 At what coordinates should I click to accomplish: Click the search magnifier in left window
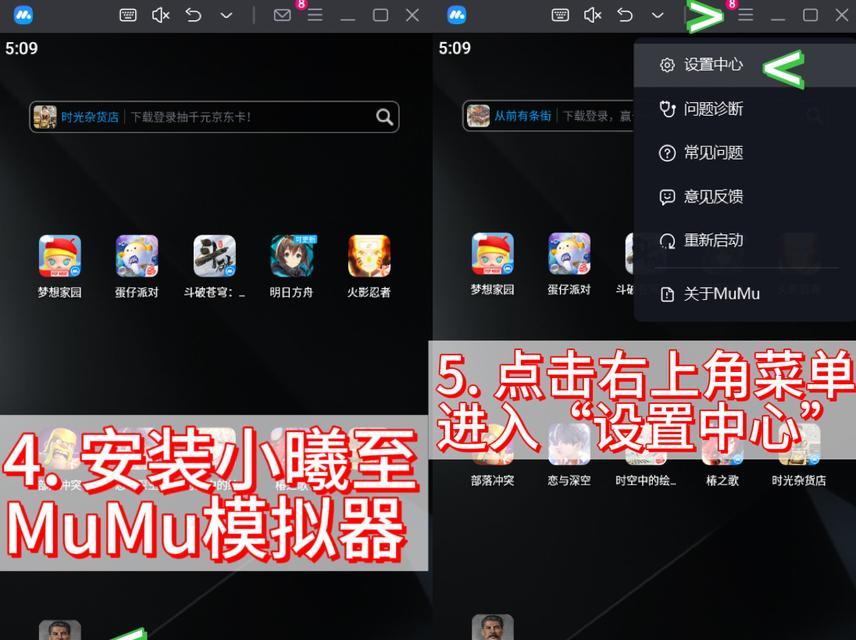pyautogui.click(x=384, y=117)
